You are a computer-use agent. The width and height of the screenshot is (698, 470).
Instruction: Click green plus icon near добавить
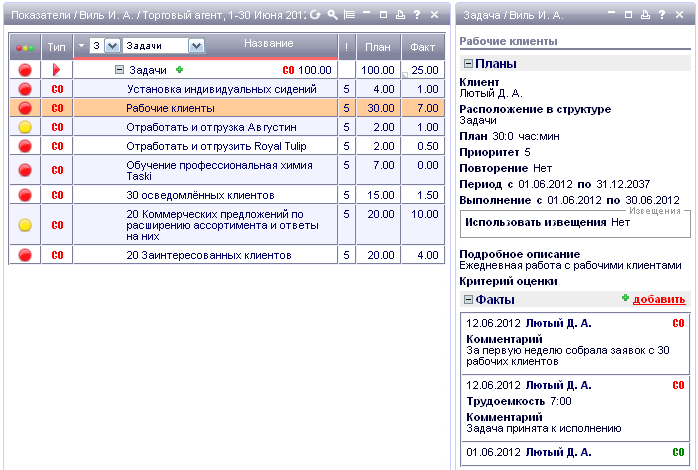pyautogui.click(x=625, y=298)
